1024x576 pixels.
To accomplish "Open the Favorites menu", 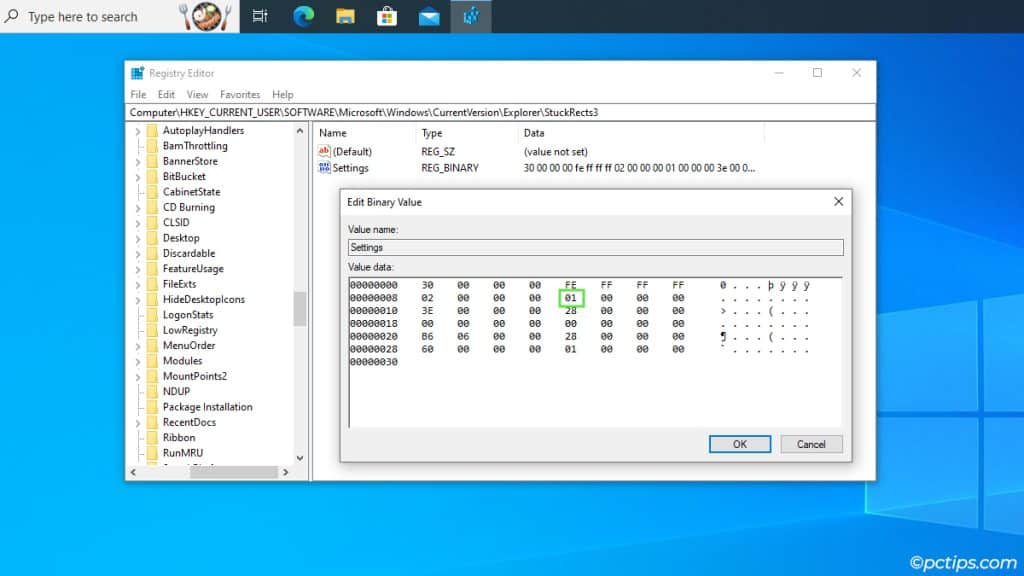I will pyautogui.click(x=240, y=94).
